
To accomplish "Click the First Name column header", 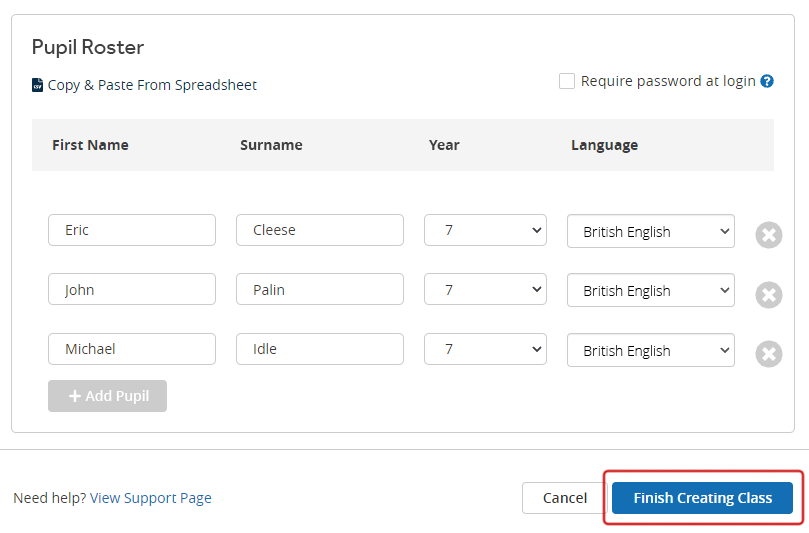I will click(90, 145).
